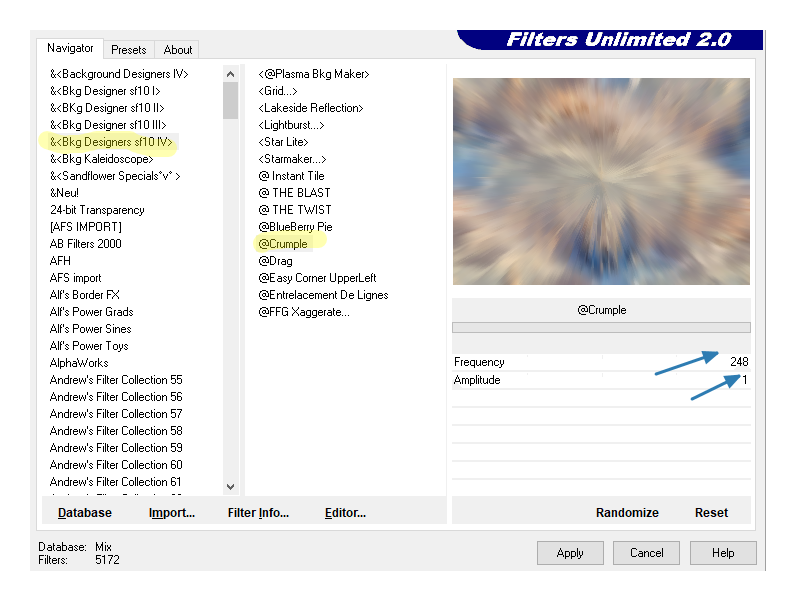Image resolution: width=796 pixels, height=601 pixels.
Task: Click the Cancel button
Action: (x=646, y=553)
